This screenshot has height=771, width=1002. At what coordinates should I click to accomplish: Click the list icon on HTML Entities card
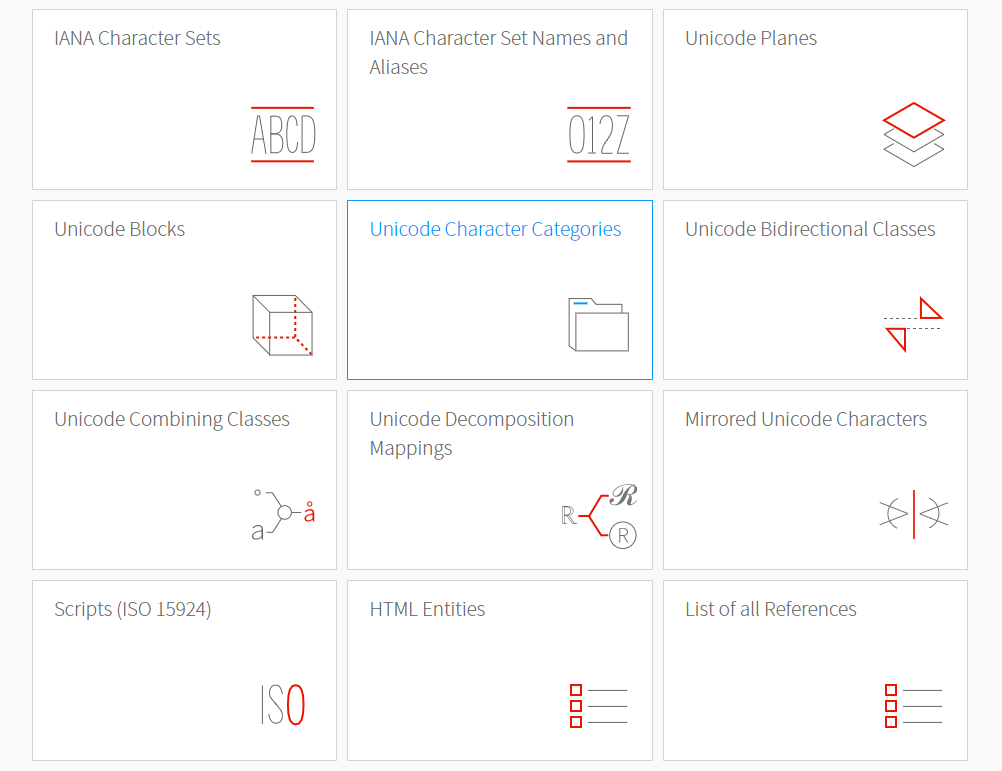(598, 705)
